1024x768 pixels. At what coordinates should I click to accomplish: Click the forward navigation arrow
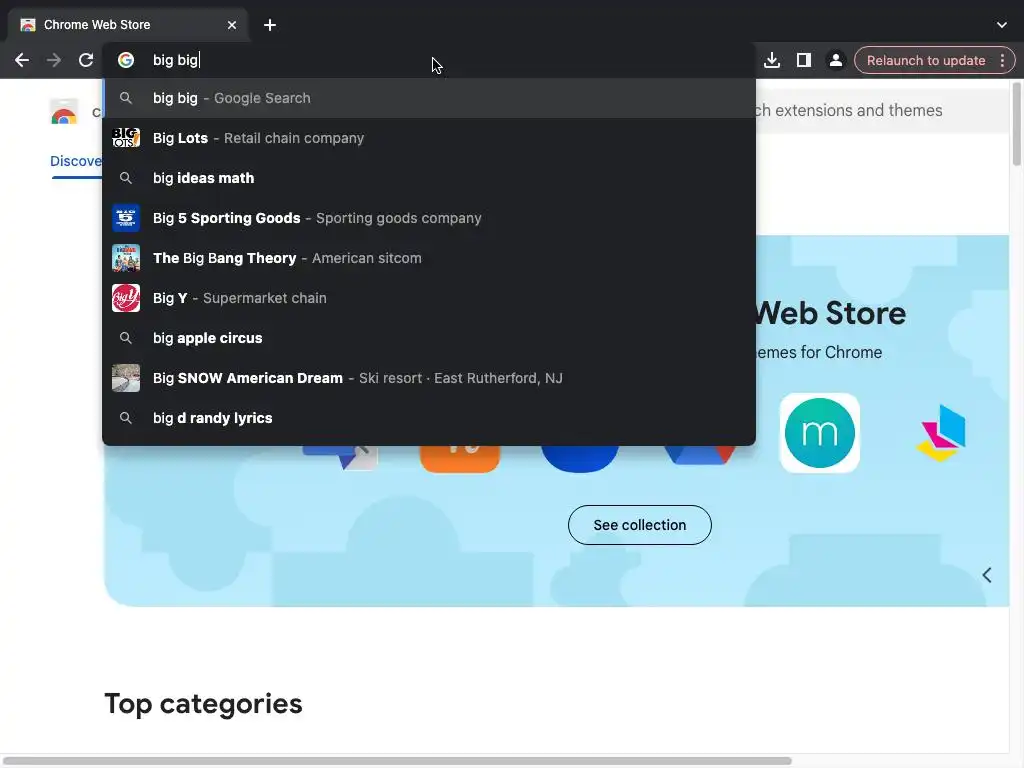click(x=54, y=60)
